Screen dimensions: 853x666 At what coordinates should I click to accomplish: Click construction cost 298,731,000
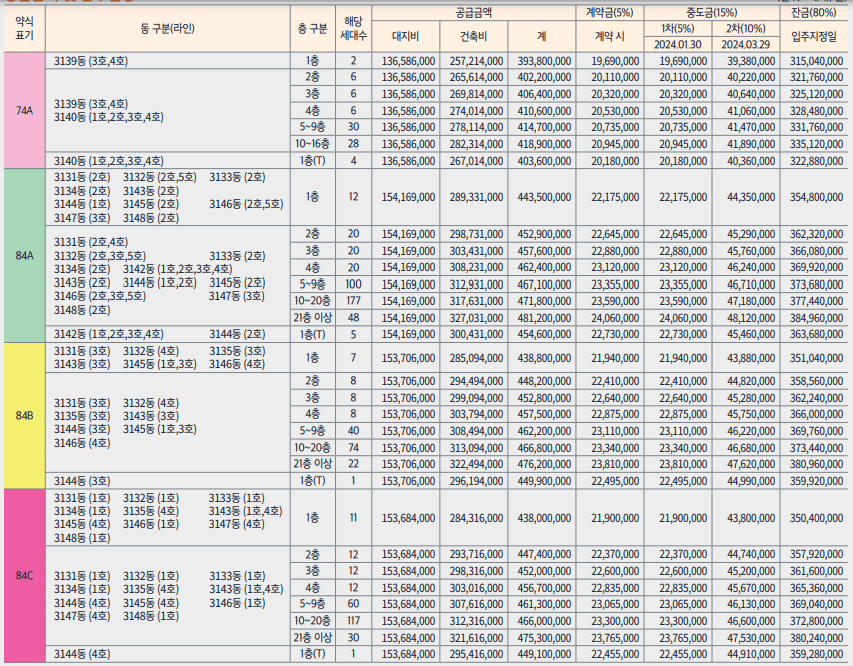point(476,234)
